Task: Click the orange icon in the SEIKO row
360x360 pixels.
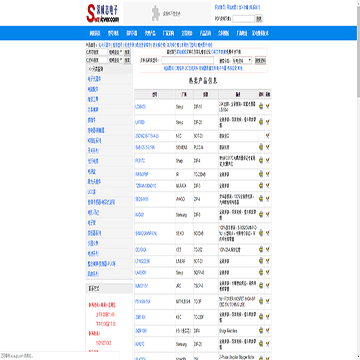Action: click(x=268, y=233)
